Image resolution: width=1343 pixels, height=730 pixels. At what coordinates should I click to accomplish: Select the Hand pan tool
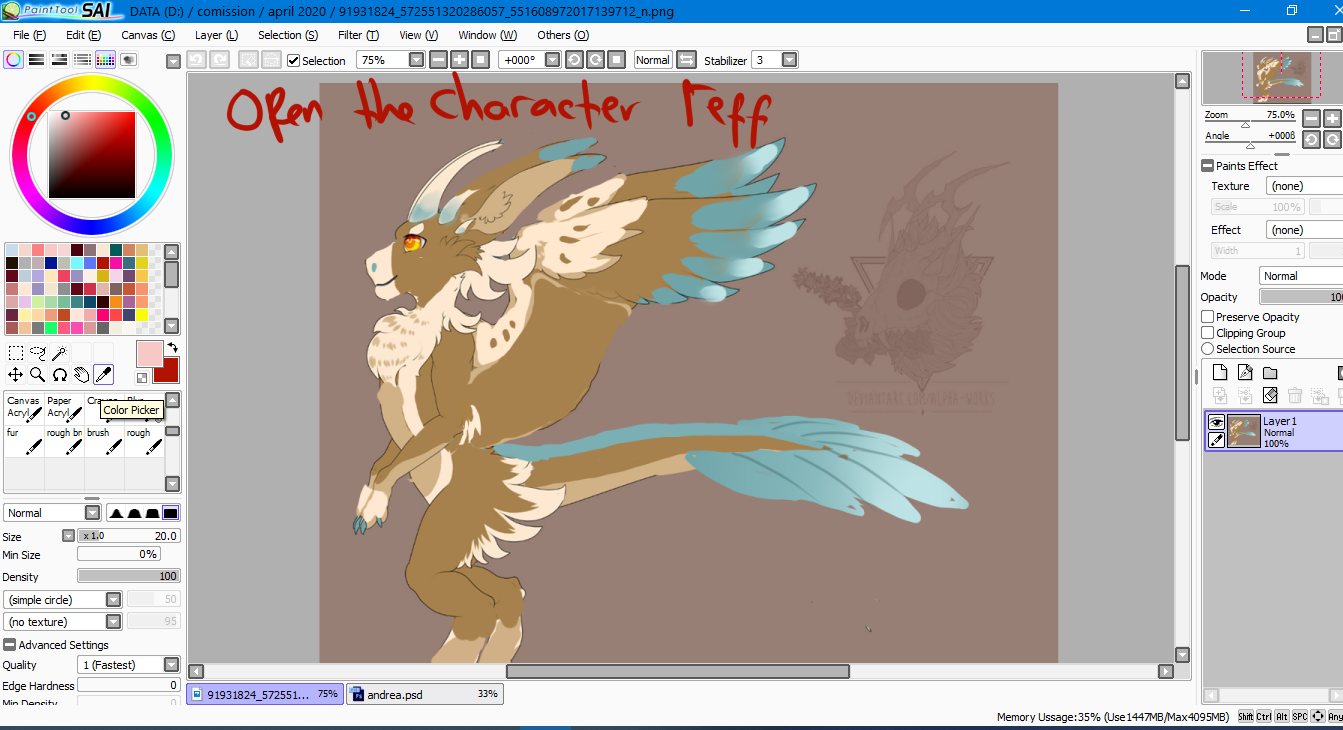point(82,375)
